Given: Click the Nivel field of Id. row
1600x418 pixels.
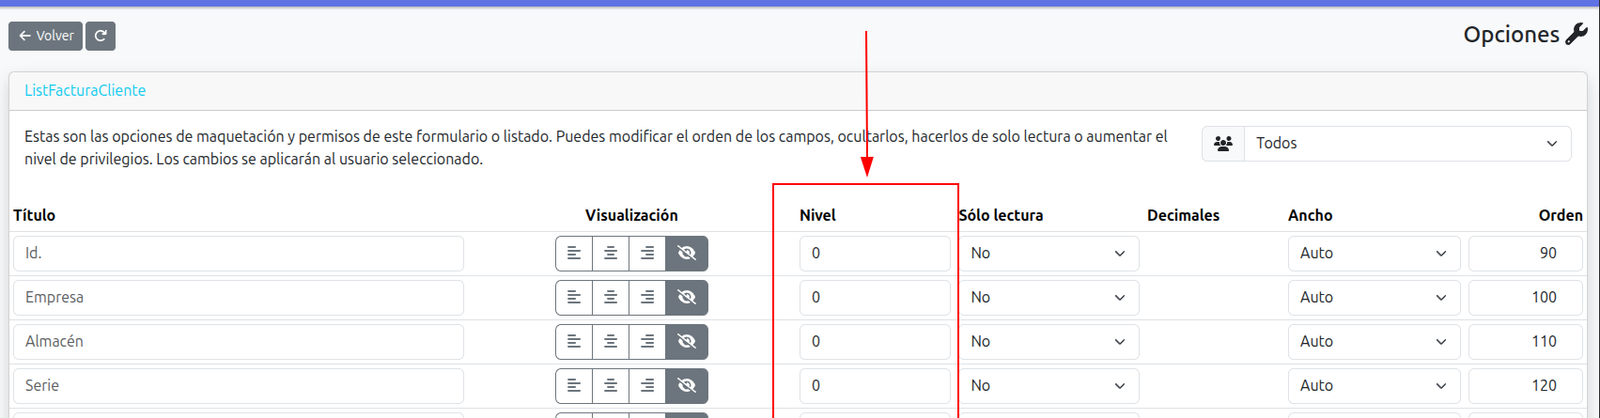Looking at the screenshot, I should coord(875,253).
